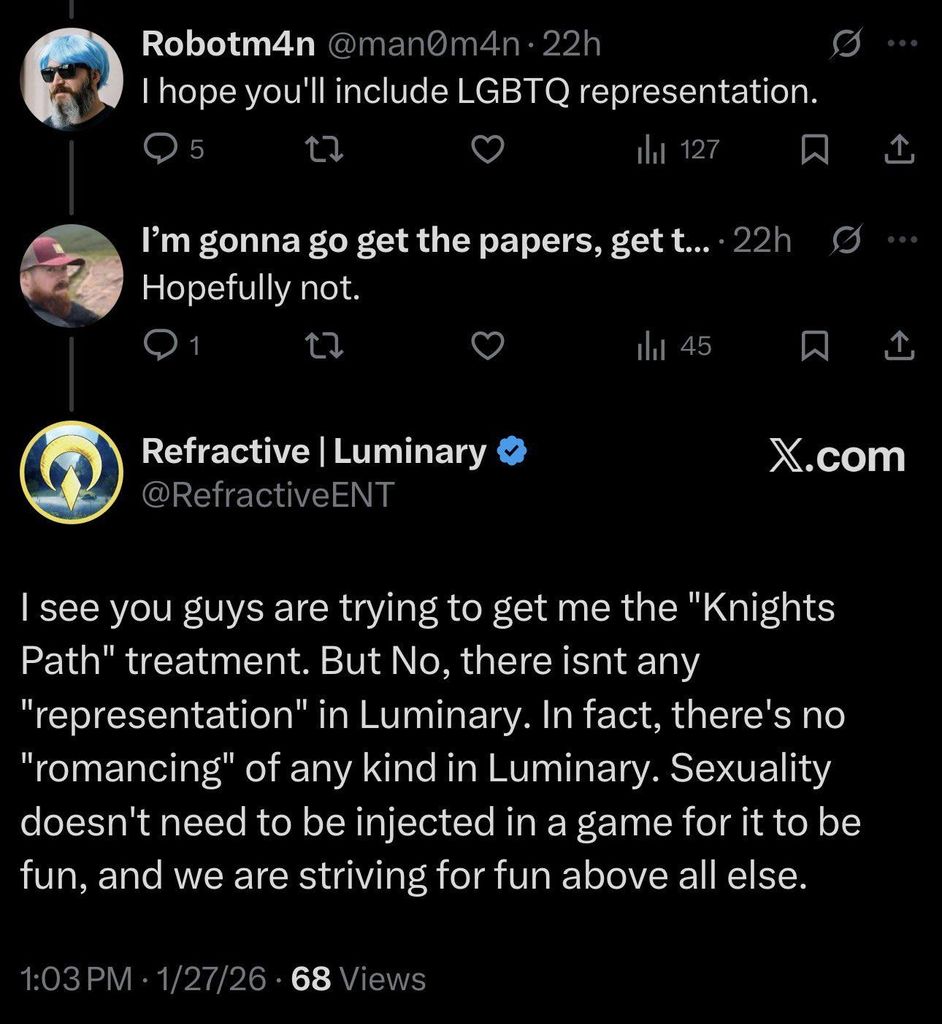This screenshot has width=942, height=1024.
Task: Click the Refractive | Luminary display name
Action: (313, 451)
